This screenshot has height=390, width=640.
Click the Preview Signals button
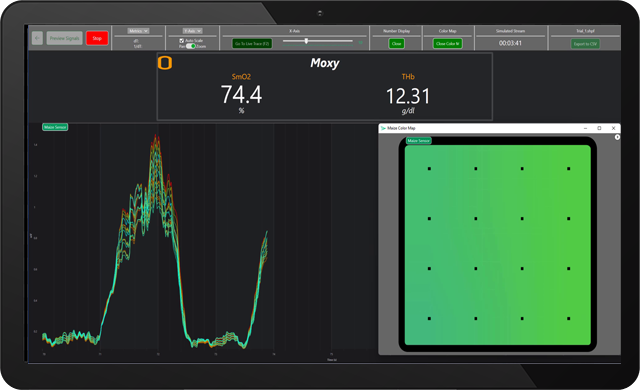[64, 38]
